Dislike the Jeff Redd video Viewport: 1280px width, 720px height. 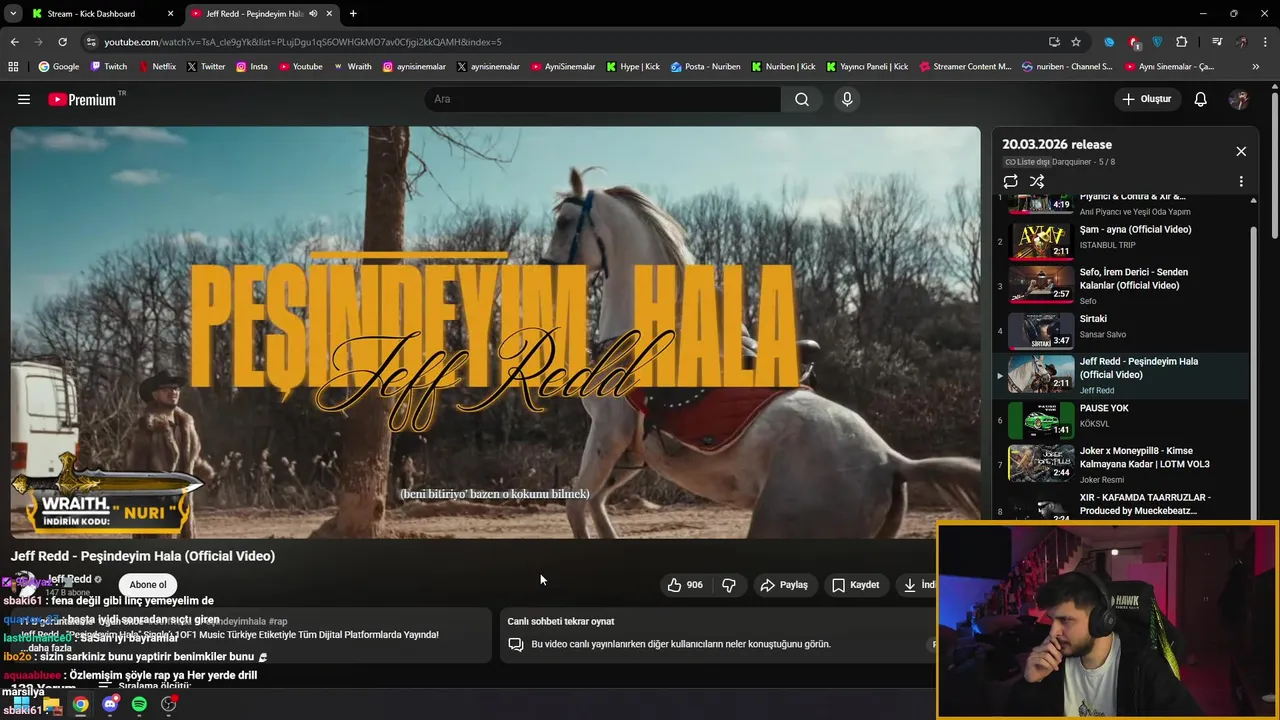pyautogui.click(x=729, y=585)
